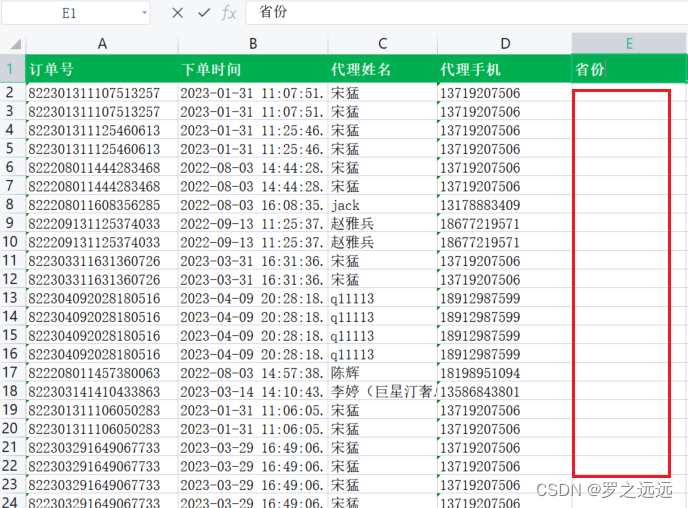Click order 82230409028180516 in row 13

click(102, 298)
